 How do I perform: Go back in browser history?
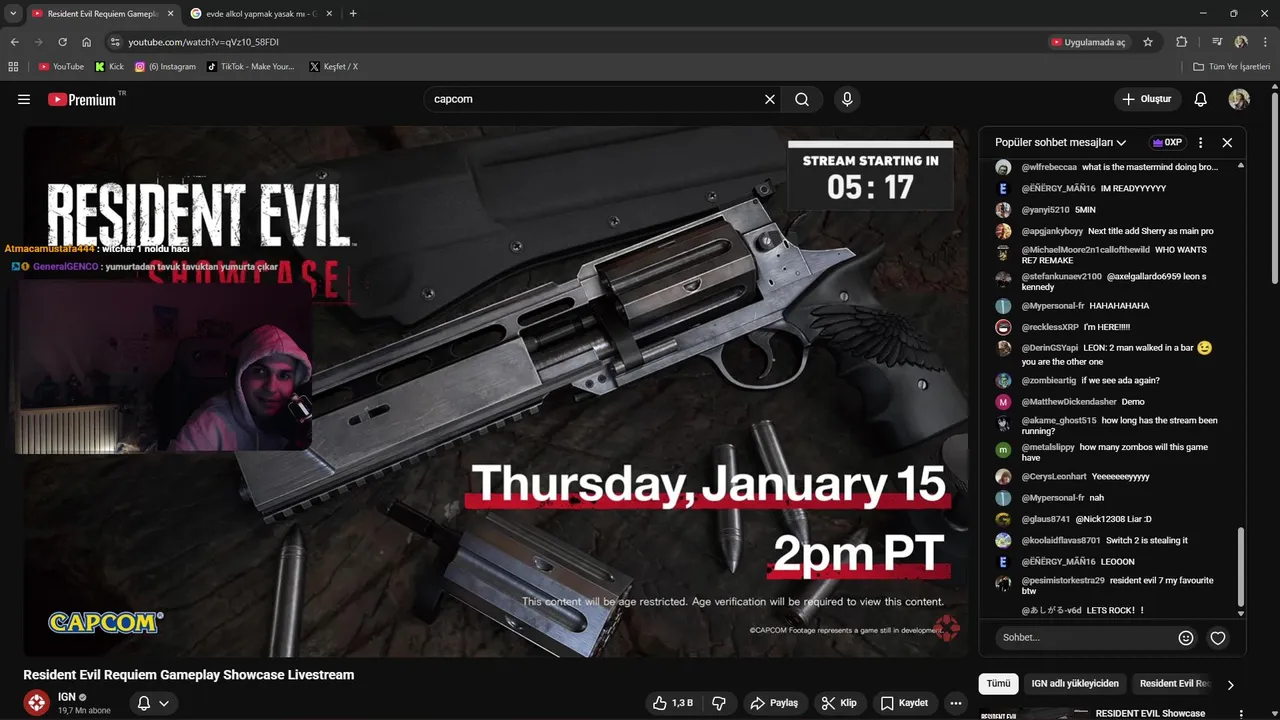click(14, 42)
